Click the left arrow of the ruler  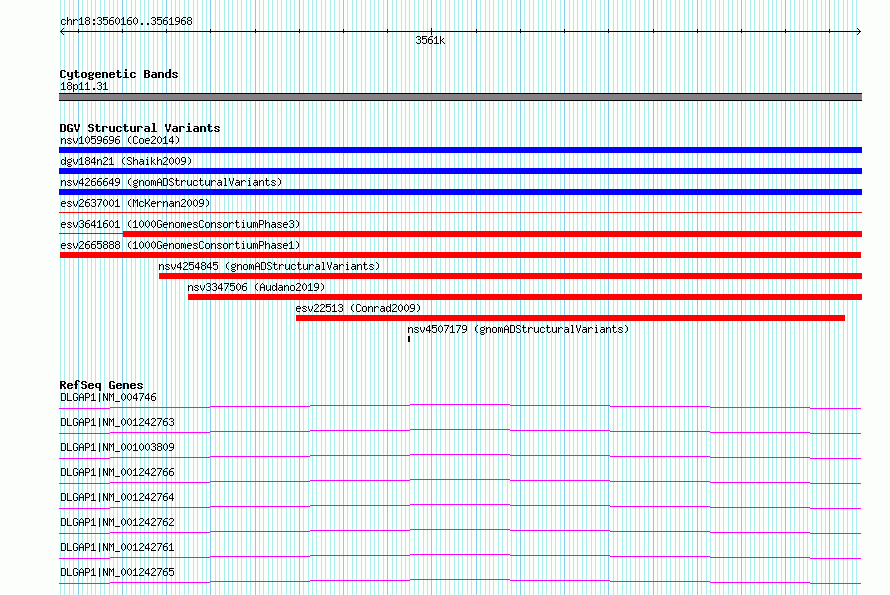point(62,32)
